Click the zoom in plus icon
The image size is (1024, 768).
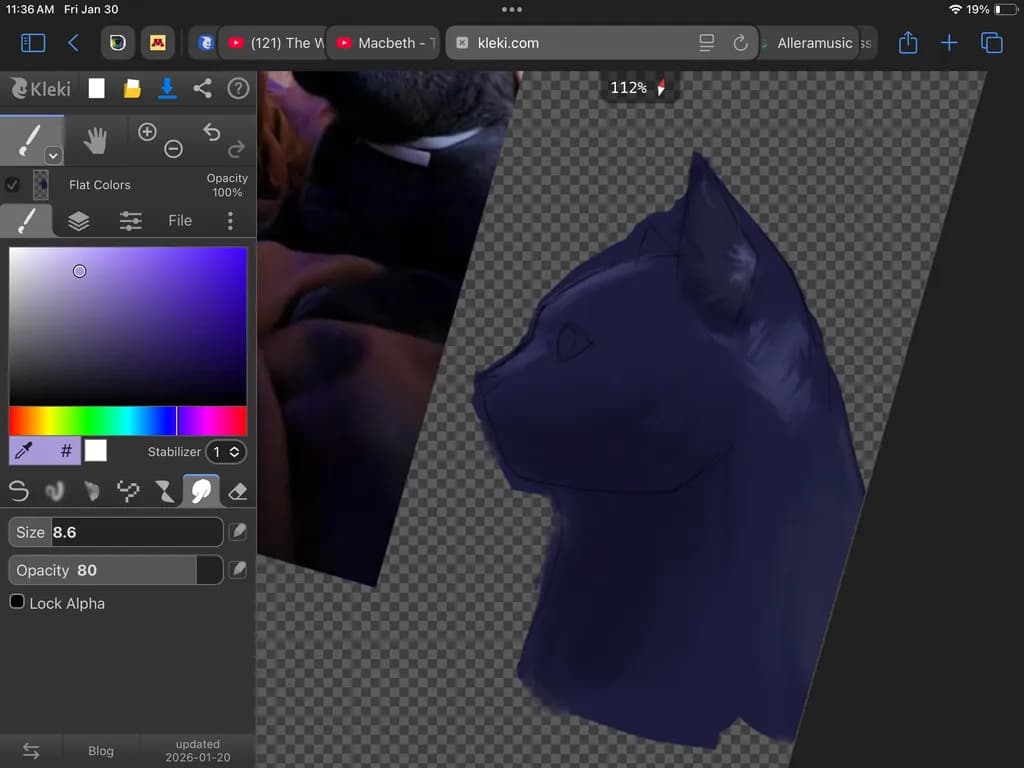(x=147, y=132)
